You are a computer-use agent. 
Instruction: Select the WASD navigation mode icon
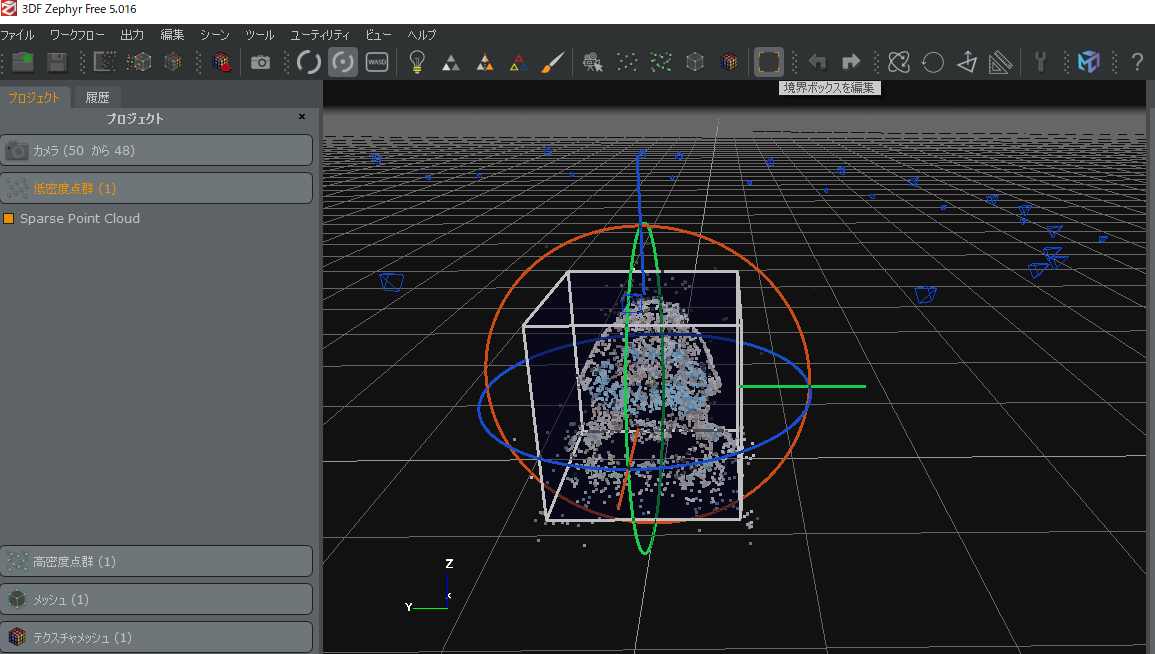(x=377, y=62)
